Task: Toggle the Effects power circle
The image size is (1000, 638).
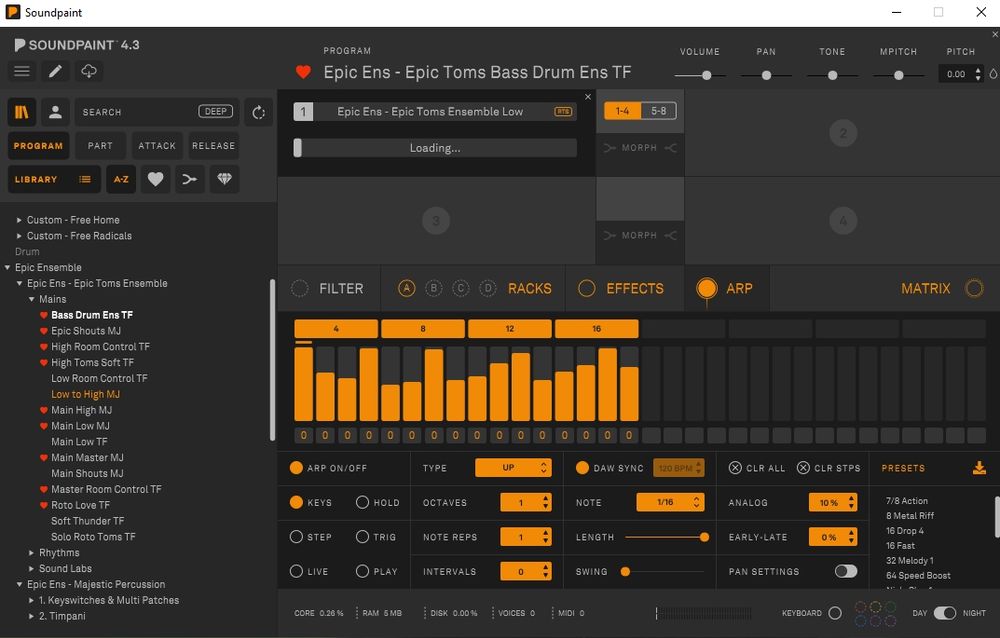Action: click(587, 288)
